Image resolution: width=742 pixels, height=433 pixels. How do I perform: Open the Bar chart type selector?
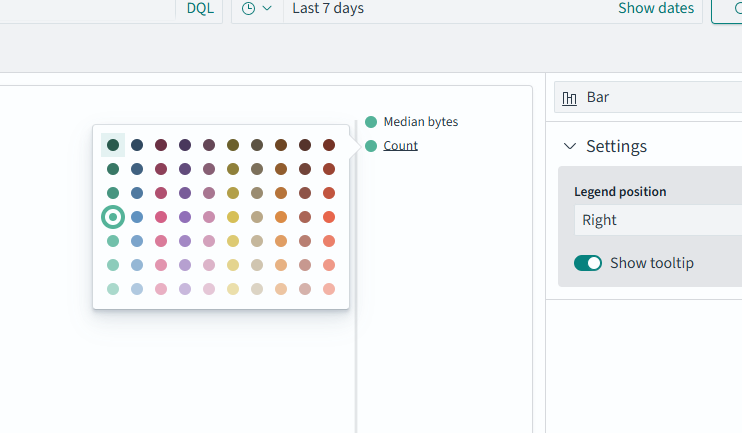coord(648,97)
